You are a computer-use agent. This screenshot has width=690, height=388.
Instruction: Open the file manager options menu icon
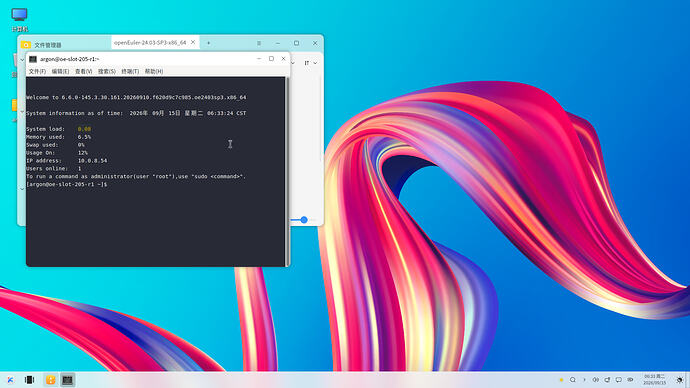pyautogui.click(x=259, y=43)
